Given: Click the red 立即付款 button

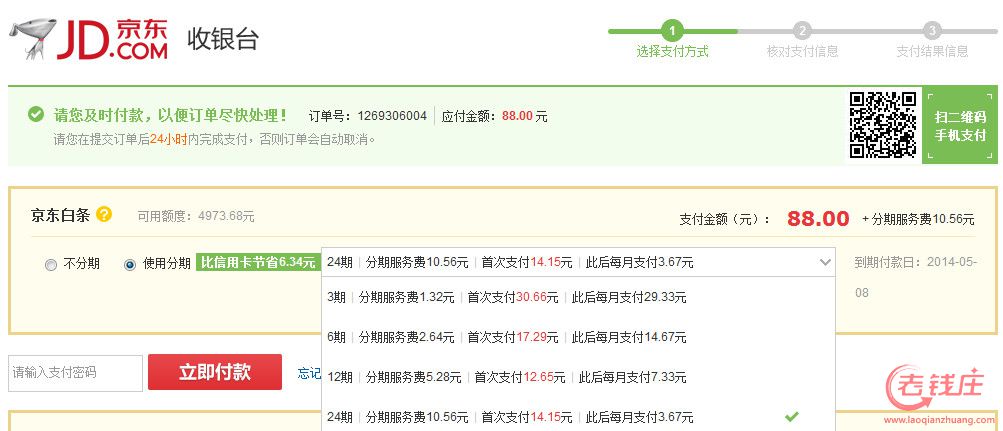Looking at the screenshot, I should 215,372.
